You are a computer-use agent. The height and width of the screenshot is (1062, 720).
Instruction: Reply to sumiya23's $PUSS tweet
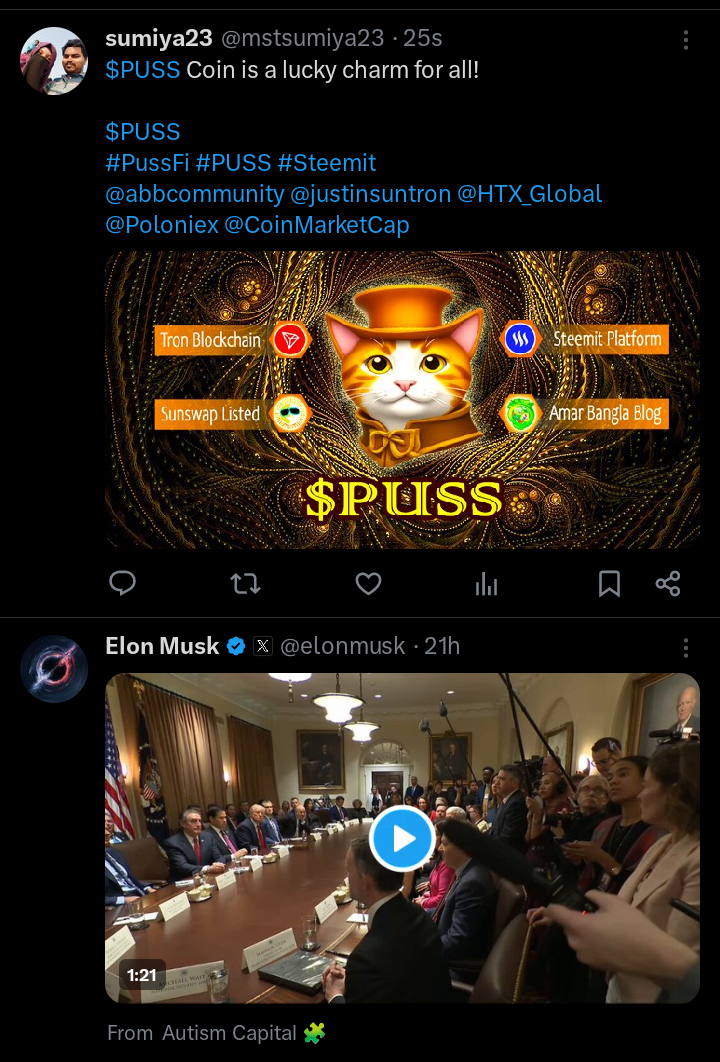pos(123,582)
